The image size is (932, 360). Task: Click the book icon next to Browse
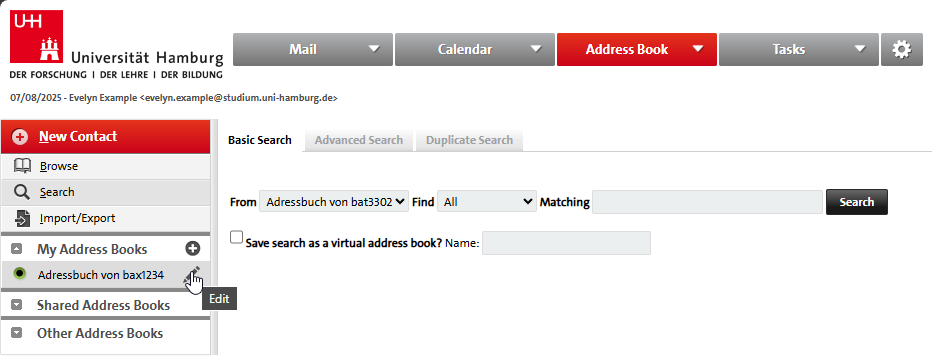pos(22,166)
